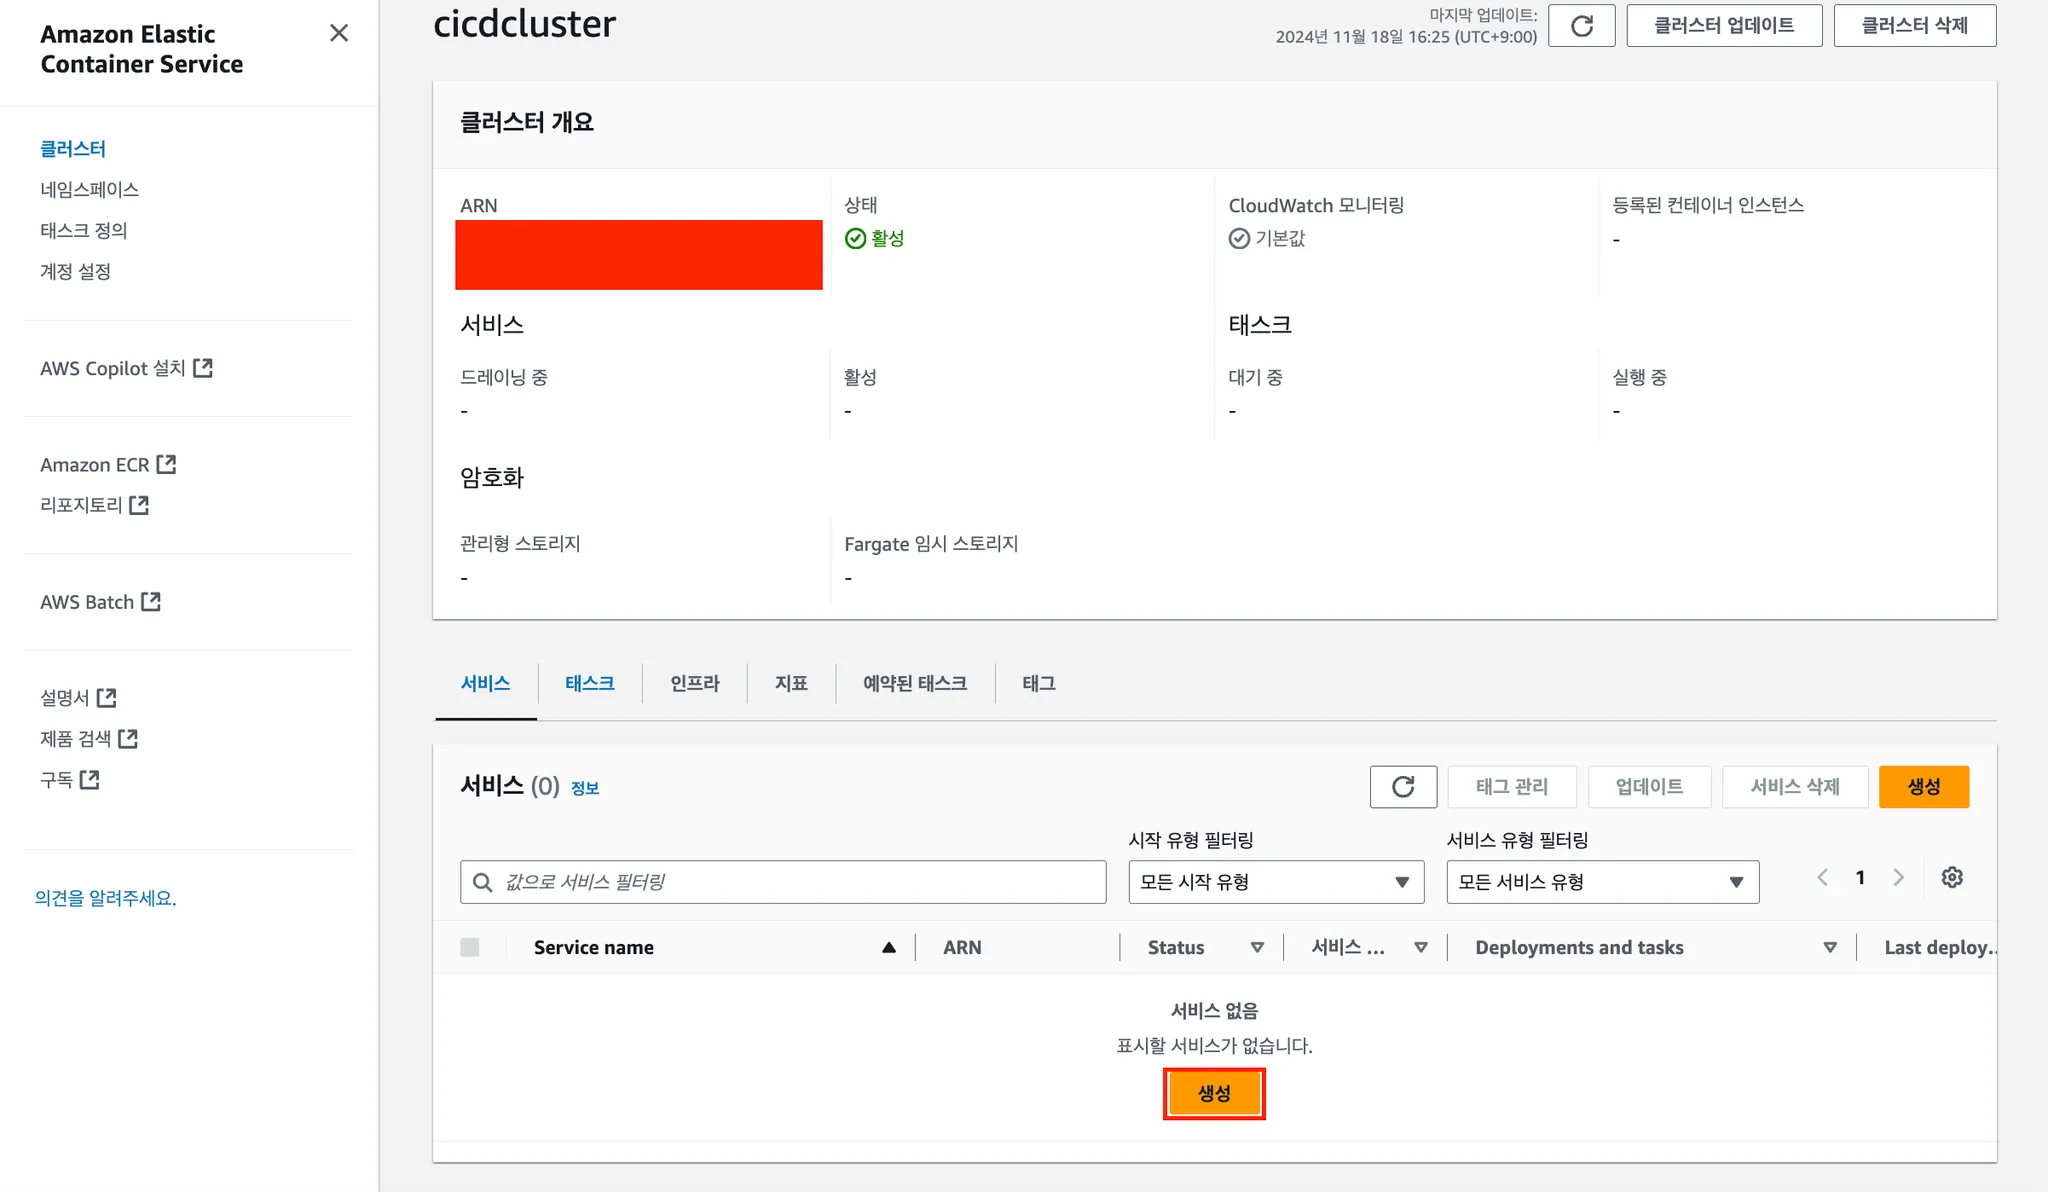Expand 모든 시작 유형 dropdown
2048x1192 pixels.
[1276, 882]
